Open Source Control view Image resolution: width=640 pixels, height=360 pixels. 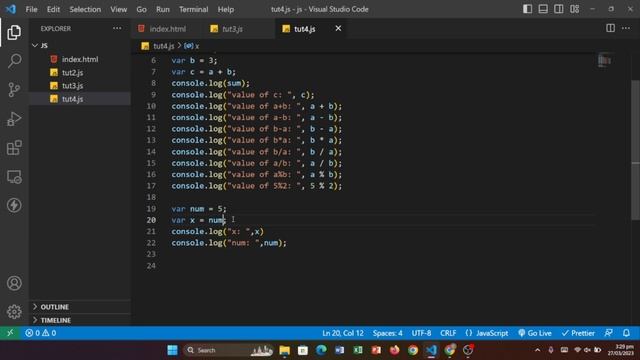pos(14,89)
